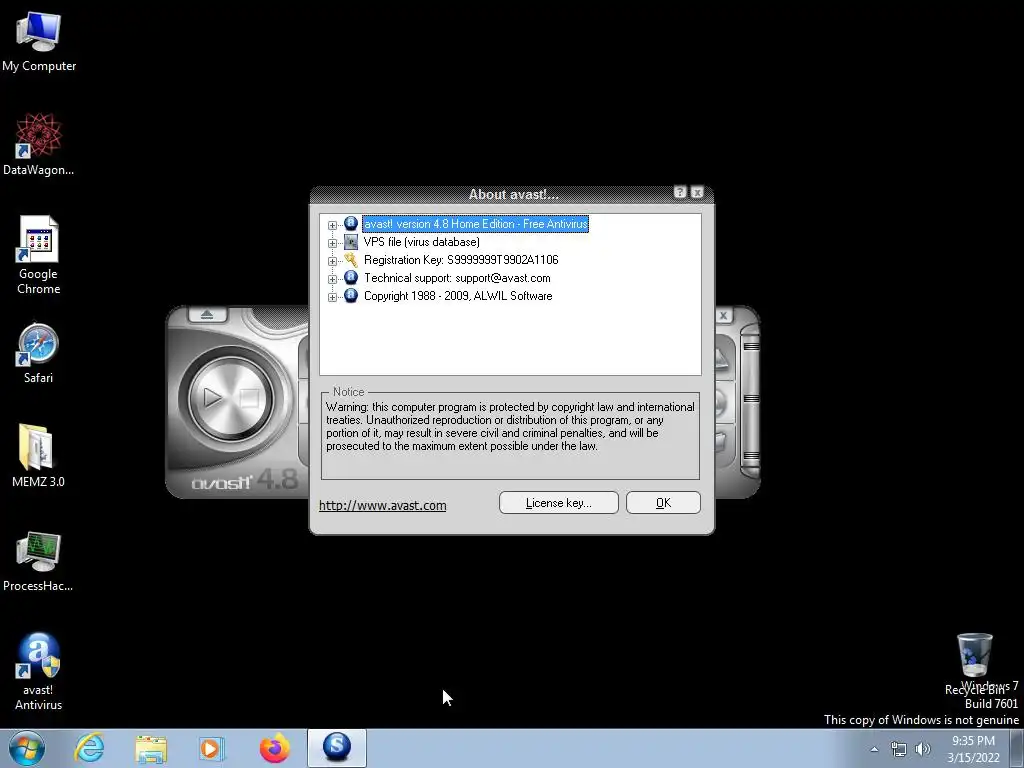Open My Computer desktop icon

[x=39, y=41]
